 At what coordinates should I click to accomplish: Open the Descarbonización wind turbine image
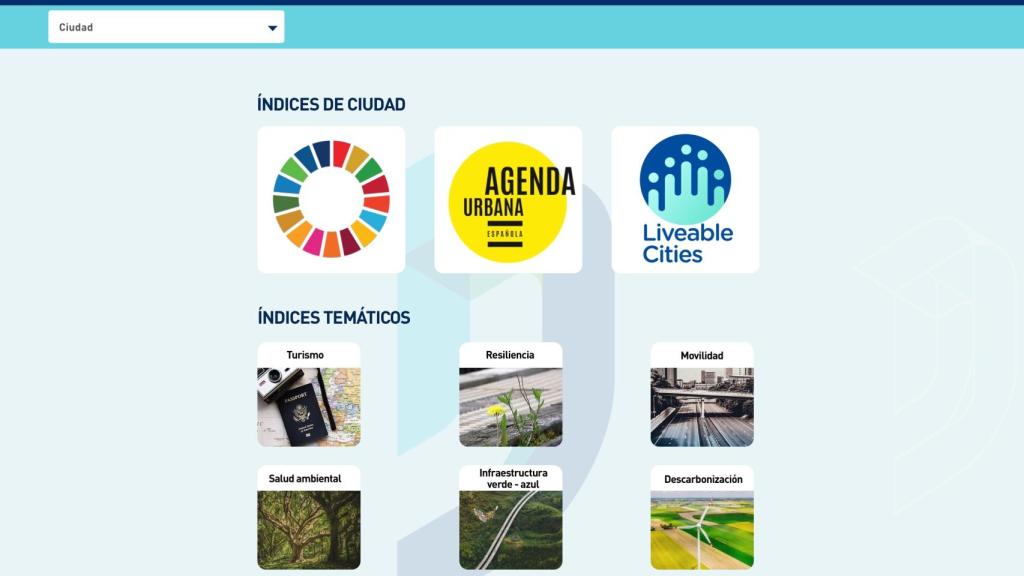click(701, 529)
